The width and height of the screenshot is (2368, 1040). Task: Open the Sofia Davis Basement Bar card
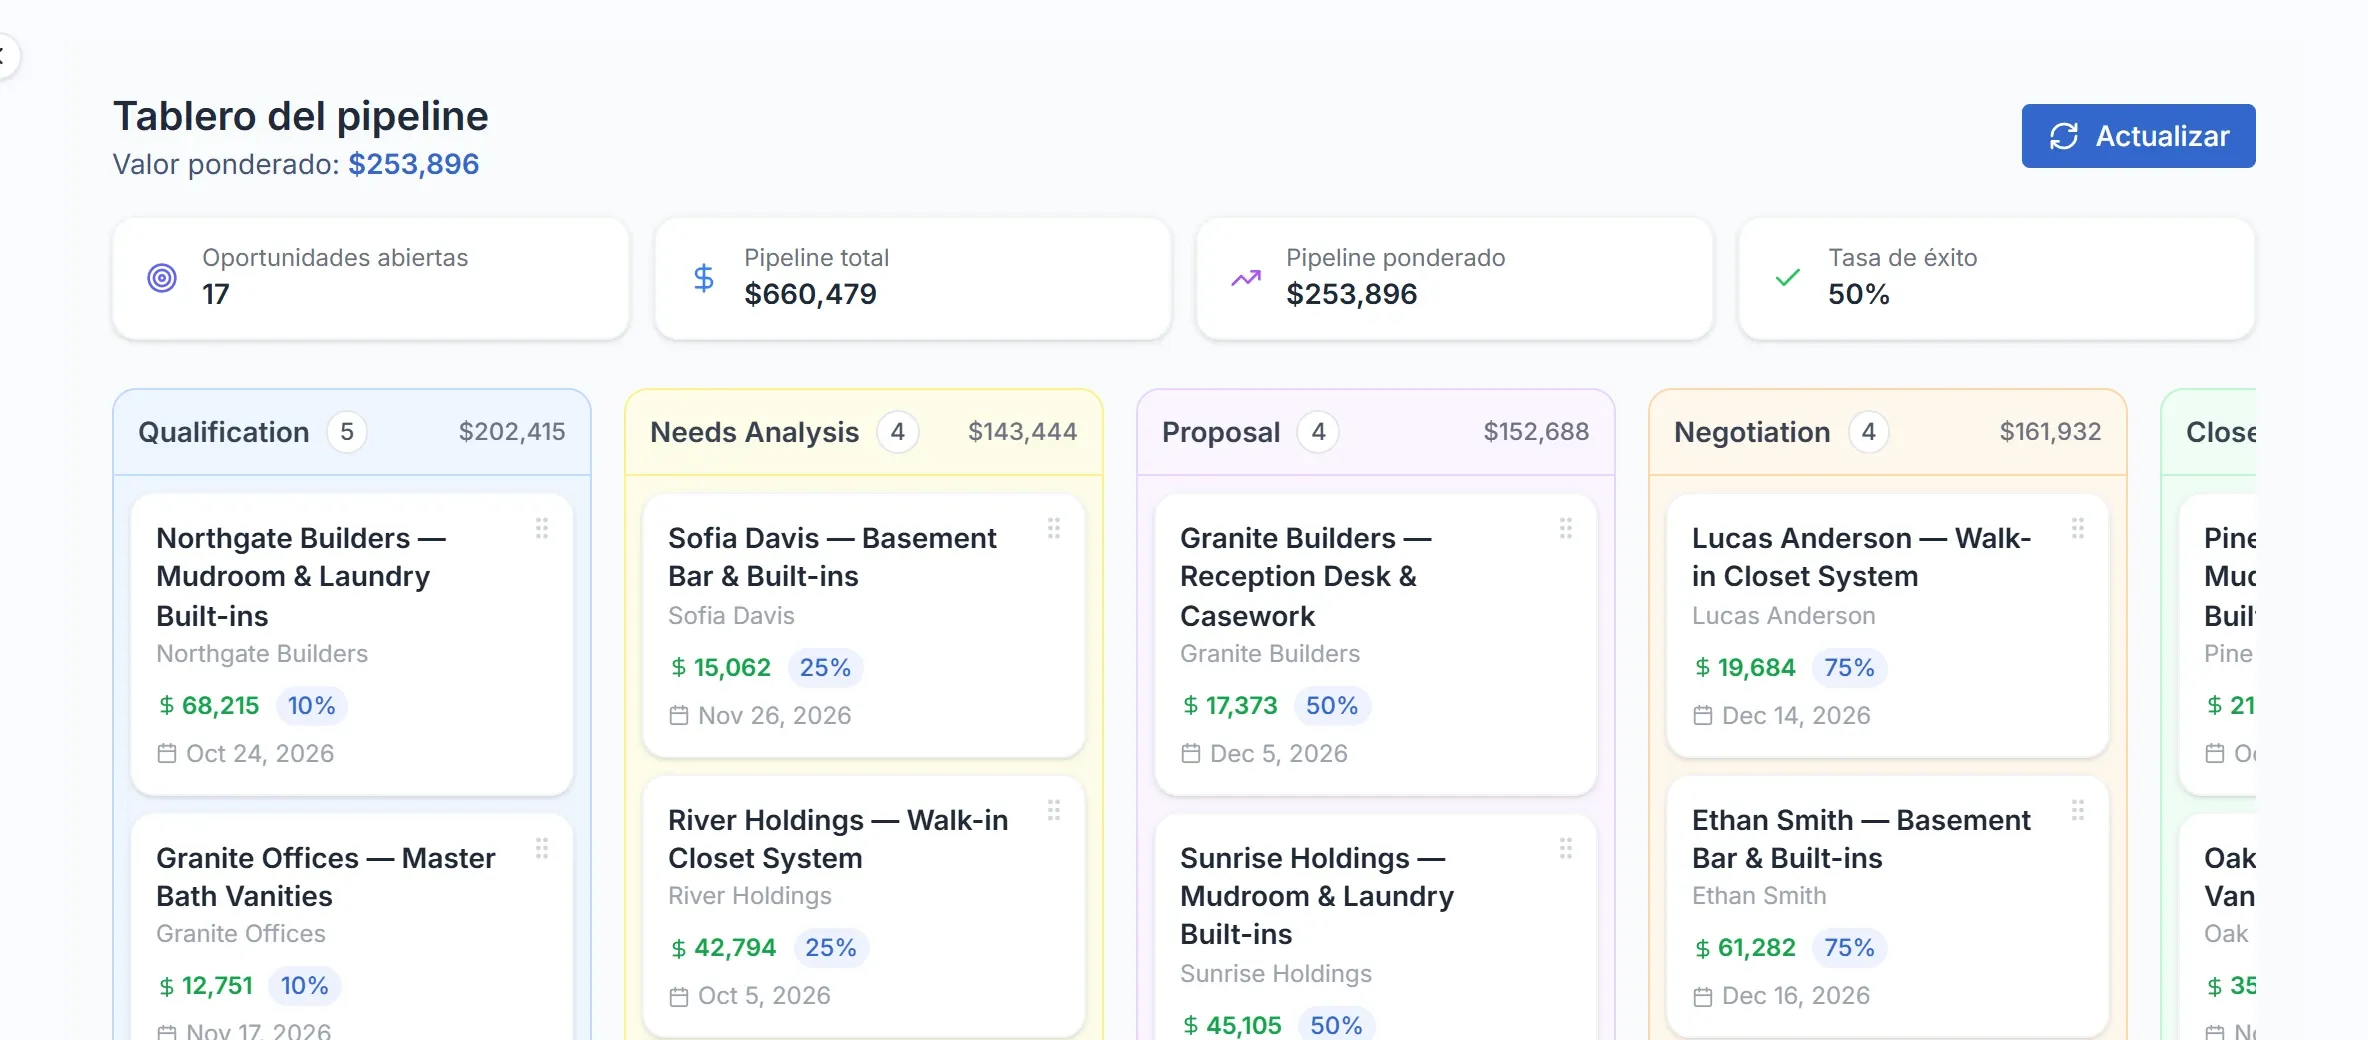click(864, 626)
